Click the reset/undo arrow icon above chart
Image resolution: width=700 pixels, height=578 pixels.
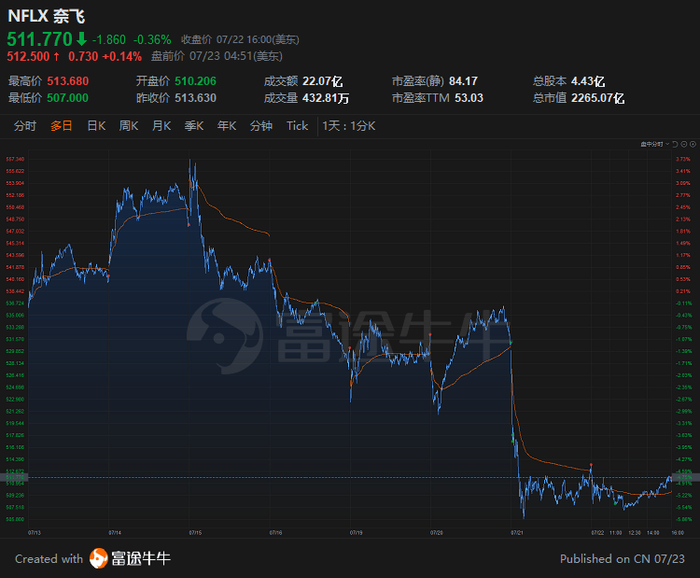675,144
